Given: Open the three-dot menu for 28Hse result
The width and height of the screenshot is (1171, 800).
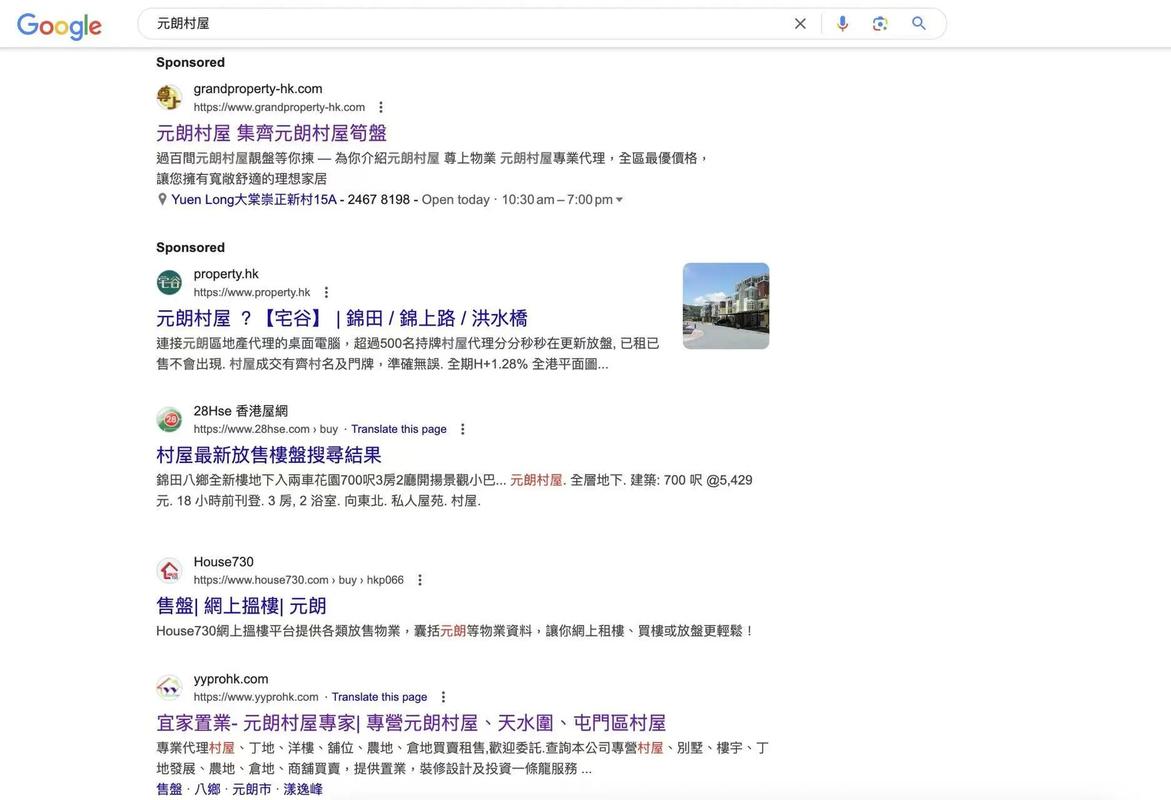Looking at the screenshot, I should (462, 429).
